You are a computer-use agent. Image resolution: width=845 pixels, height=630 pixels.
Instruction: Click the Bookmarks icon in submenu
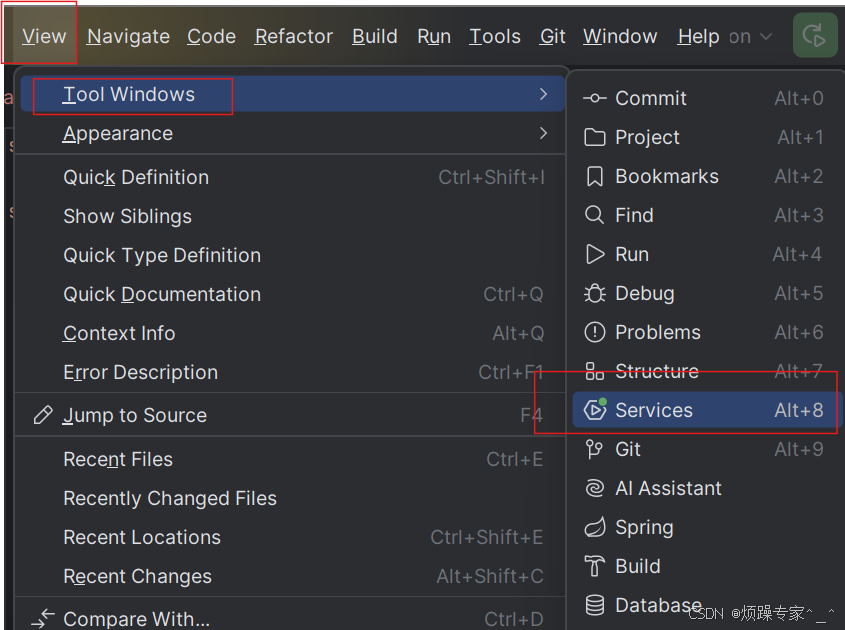coord(594,176)
